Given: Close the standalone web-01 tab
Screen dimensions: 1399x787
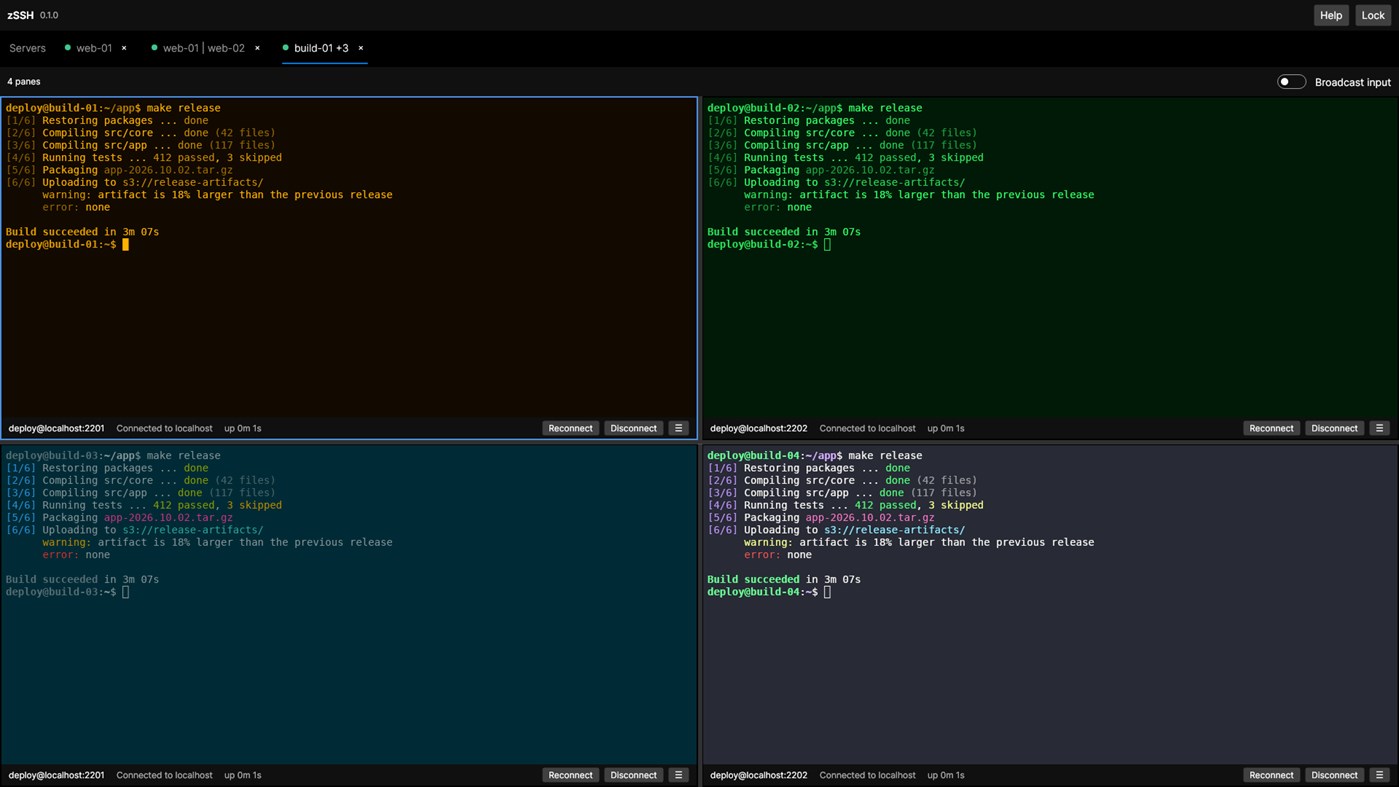Looking at the screenshot, I should click(124, 48).
